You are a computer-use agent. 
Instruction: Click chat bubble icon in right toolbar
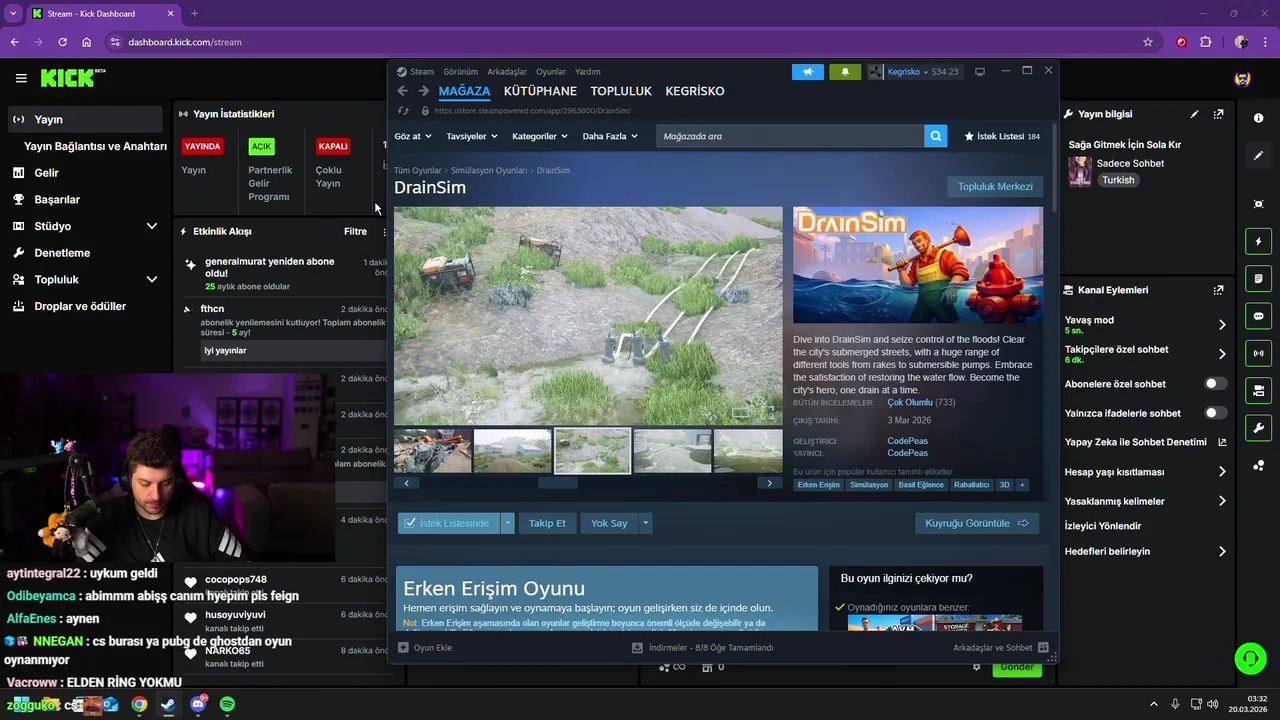[x=1258, y=316]
